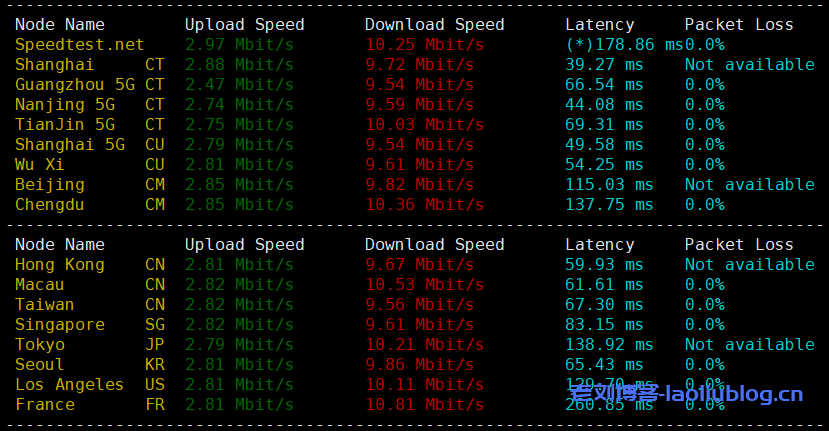Click the Taiwan latency 67.30 ms
This screenshot has height=431, width=829.
tap(604, 305)
